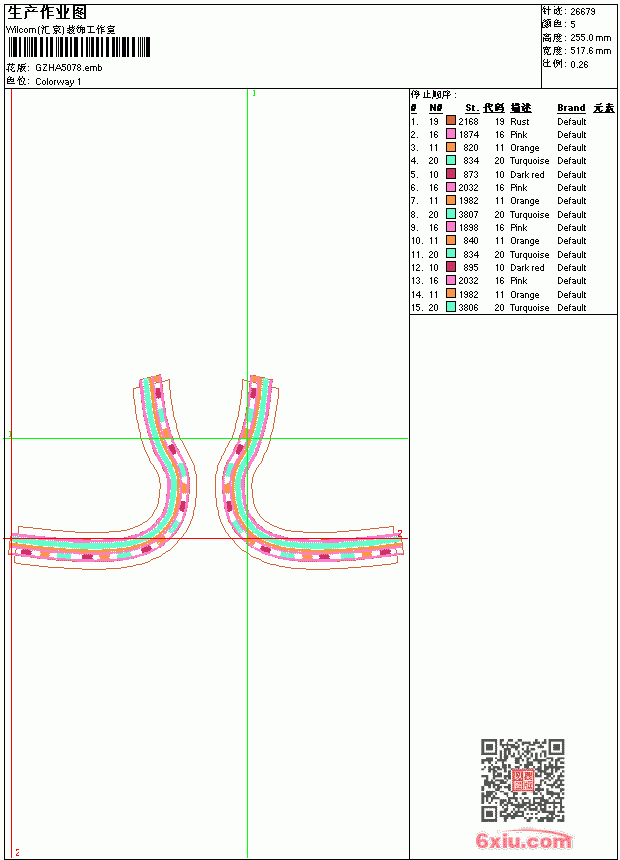Click the Rust color swatch in row 1
The width and height of the screenshot is (620, 860).
pos(450,121)
